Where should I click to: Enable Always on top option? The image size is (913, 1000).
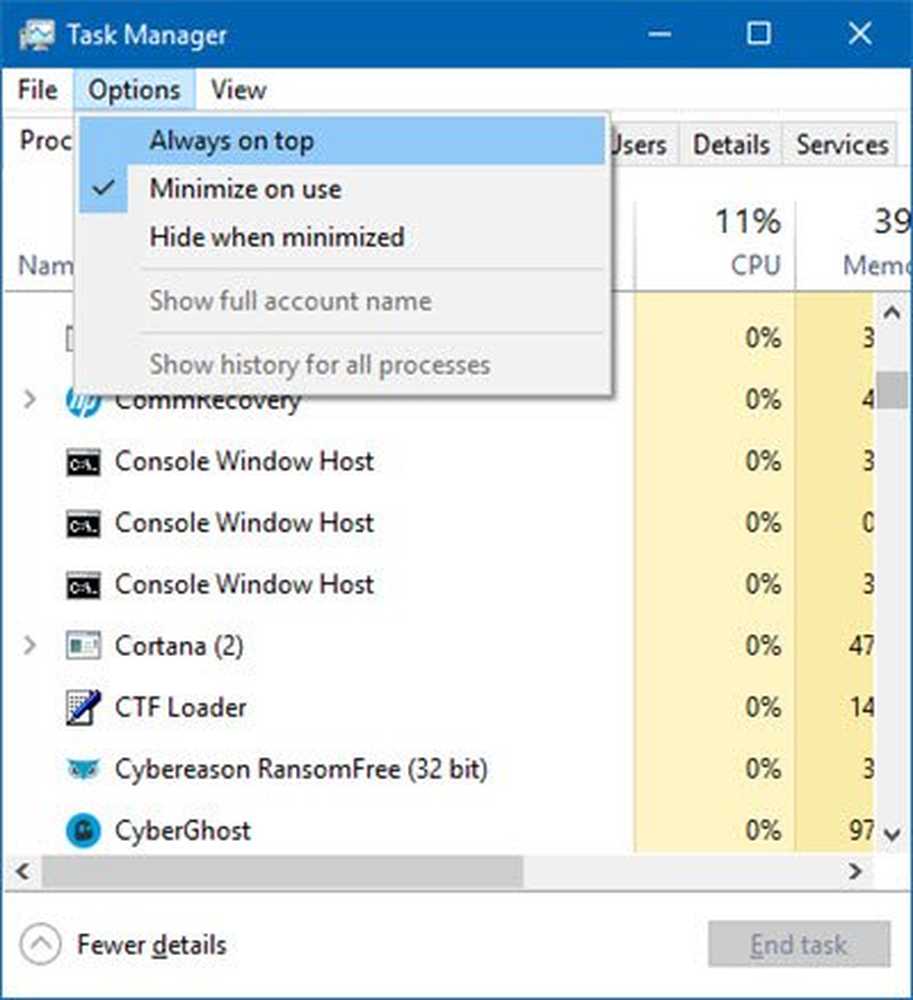231,141
